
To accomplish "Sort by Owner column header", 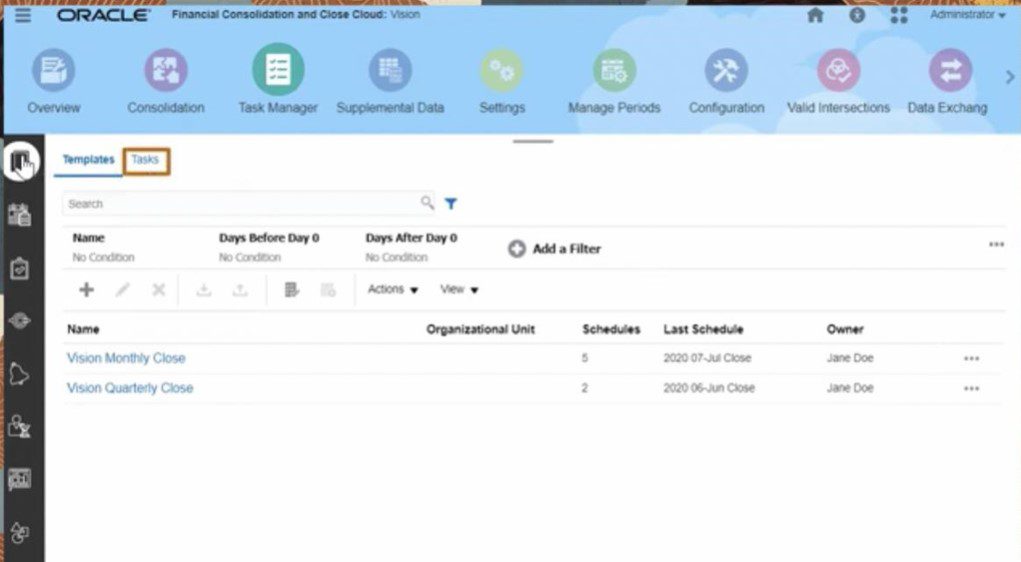I will [x=845, y=330].
